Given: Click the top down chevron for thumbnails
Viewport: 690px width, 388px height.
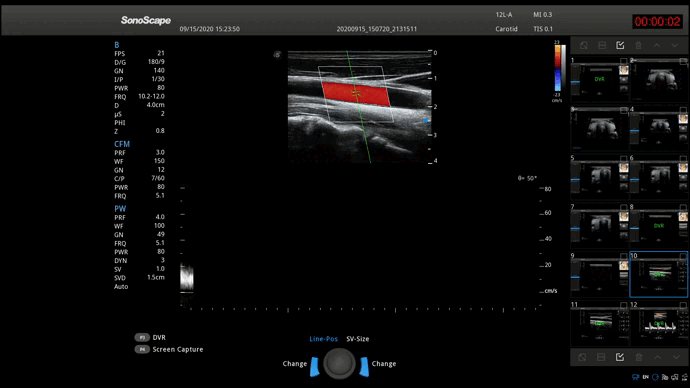Looking at the screenshot, I should pos(675,45).
